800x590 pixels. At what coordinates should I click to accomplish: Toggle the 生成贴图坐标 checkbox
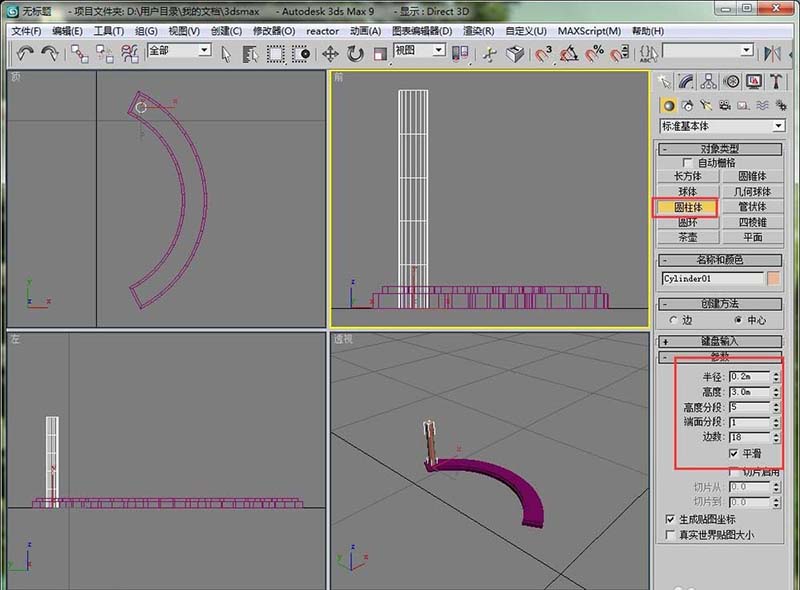click(670, 519)
